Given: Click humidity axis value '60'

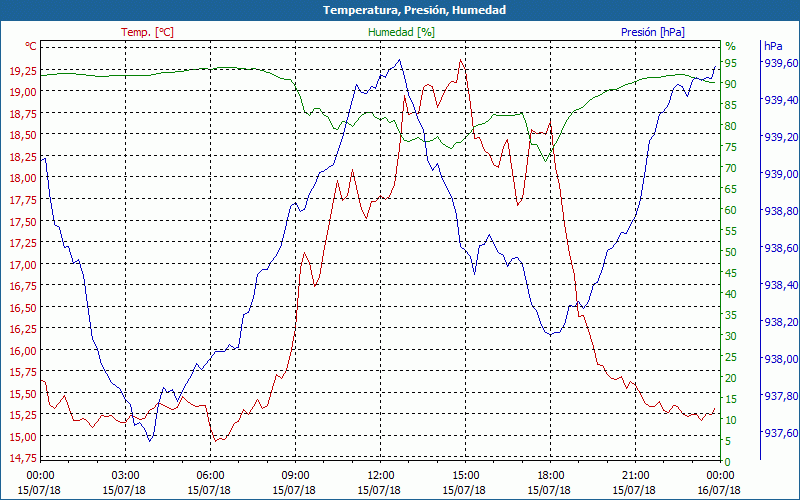Looking at the screenshot, I should 731,210.
